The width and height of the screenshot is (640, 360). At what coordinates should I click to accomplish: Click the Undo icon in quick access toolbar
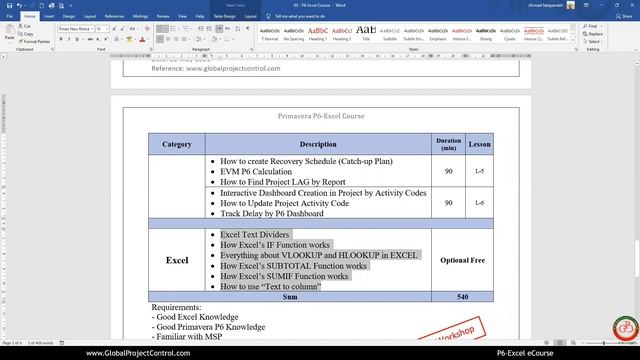[19, 6]
